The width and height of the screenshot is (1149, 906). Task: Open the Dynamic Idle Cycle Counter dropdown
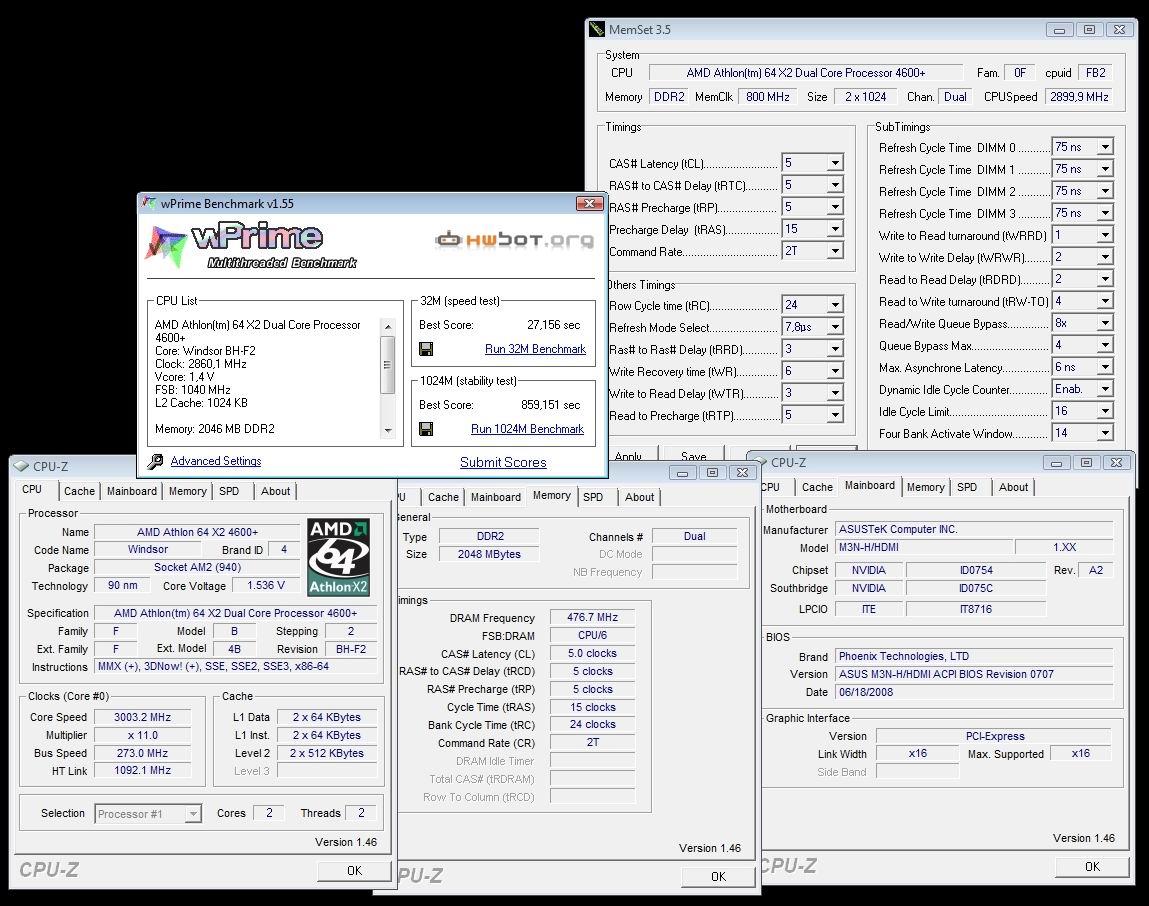click(x=1105, y=388)
